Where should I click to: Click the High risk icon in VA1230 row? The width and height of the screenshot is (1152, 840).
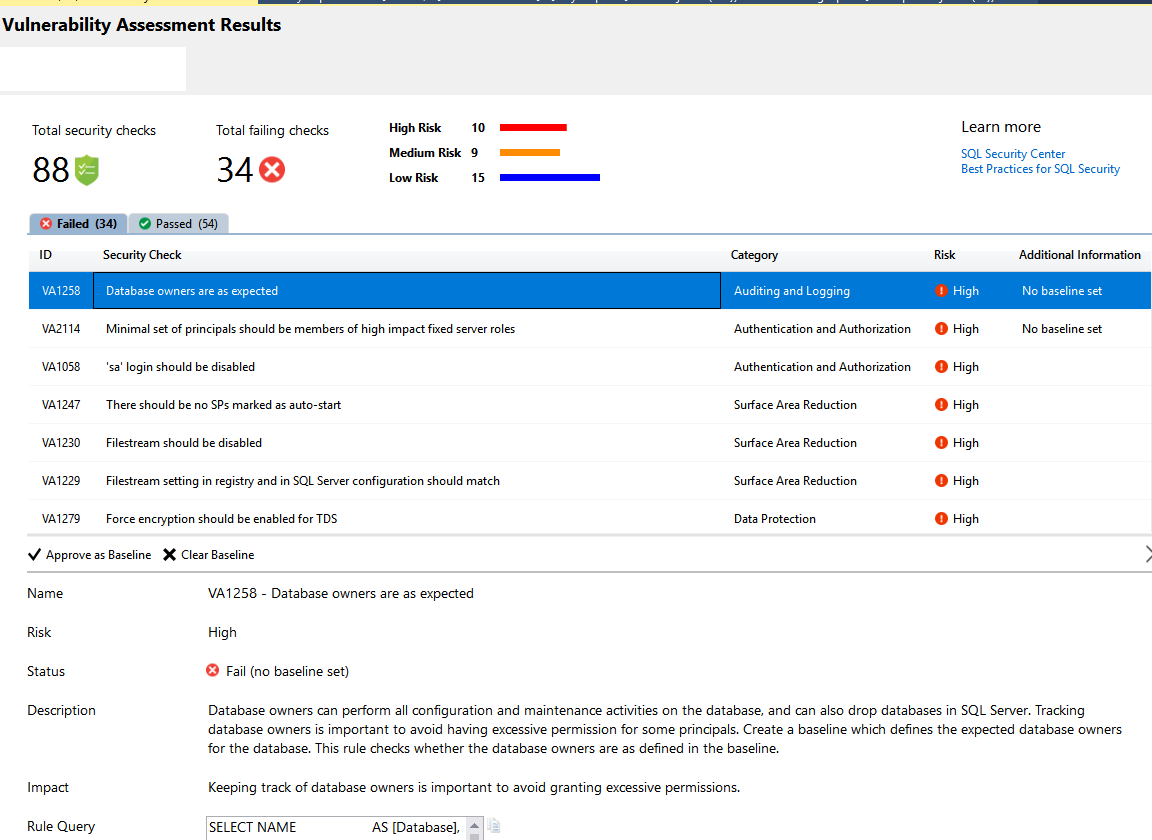(941, 443)
